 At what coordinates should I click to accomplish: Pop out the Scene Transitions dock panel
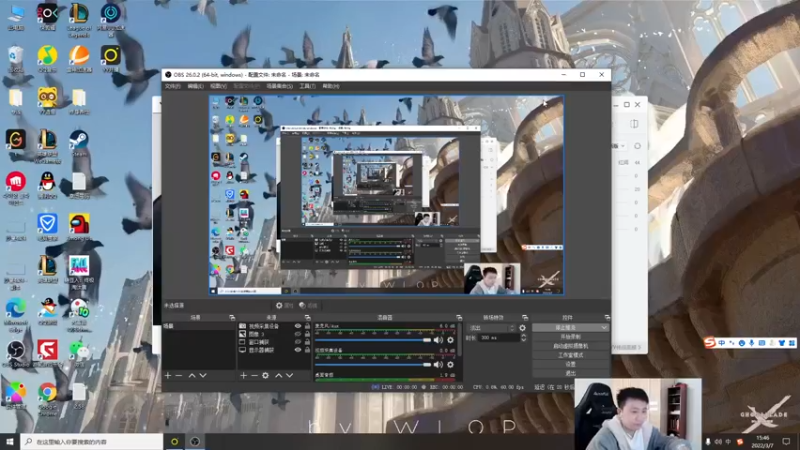(525, 317)
